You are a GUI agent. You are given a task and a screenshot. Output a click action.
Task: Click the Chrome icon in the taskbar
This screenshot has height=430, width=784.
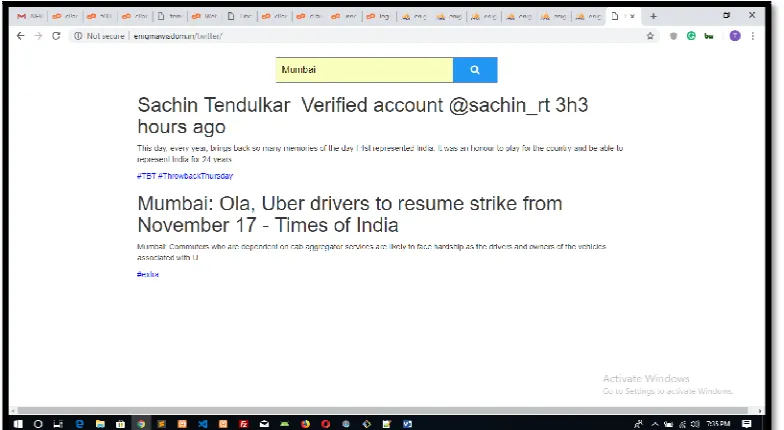(141, 424)
